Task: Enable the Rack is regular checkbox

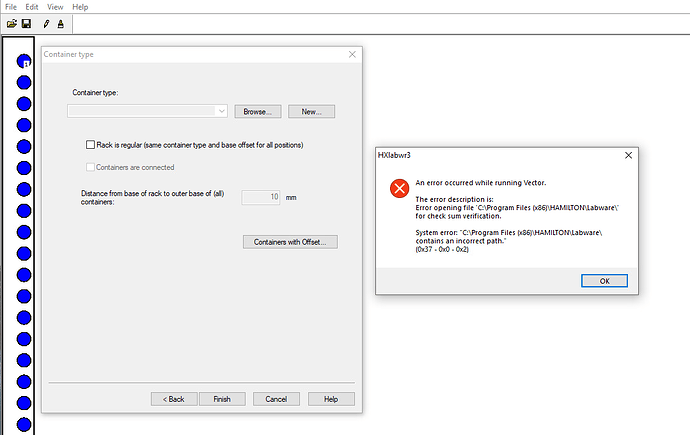Action: coord(91,145)
